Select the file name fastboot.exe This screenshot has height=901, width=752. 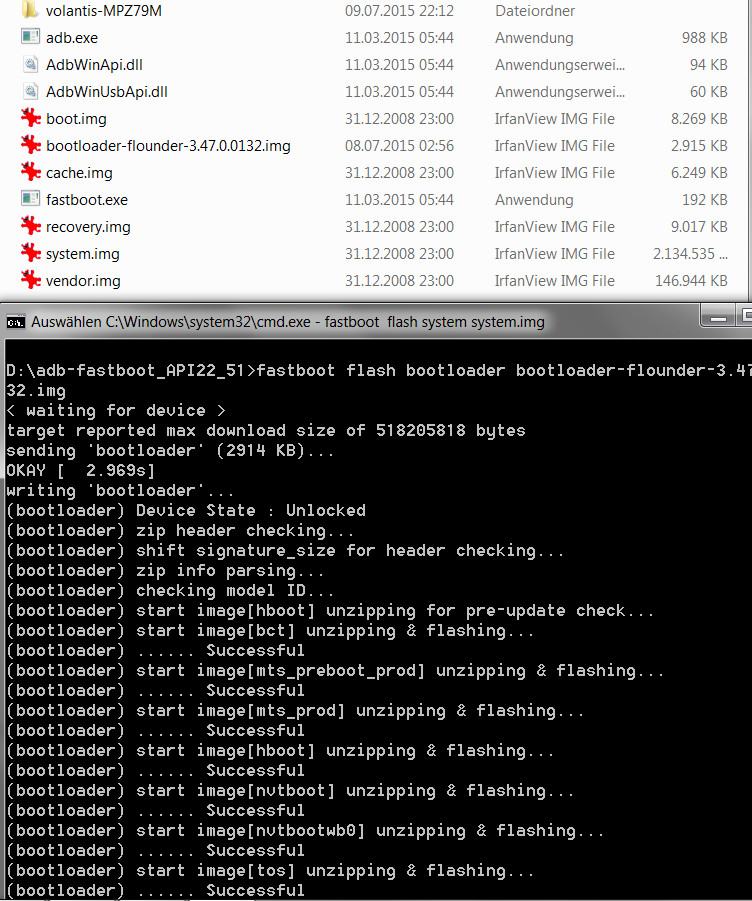(87, 200)
